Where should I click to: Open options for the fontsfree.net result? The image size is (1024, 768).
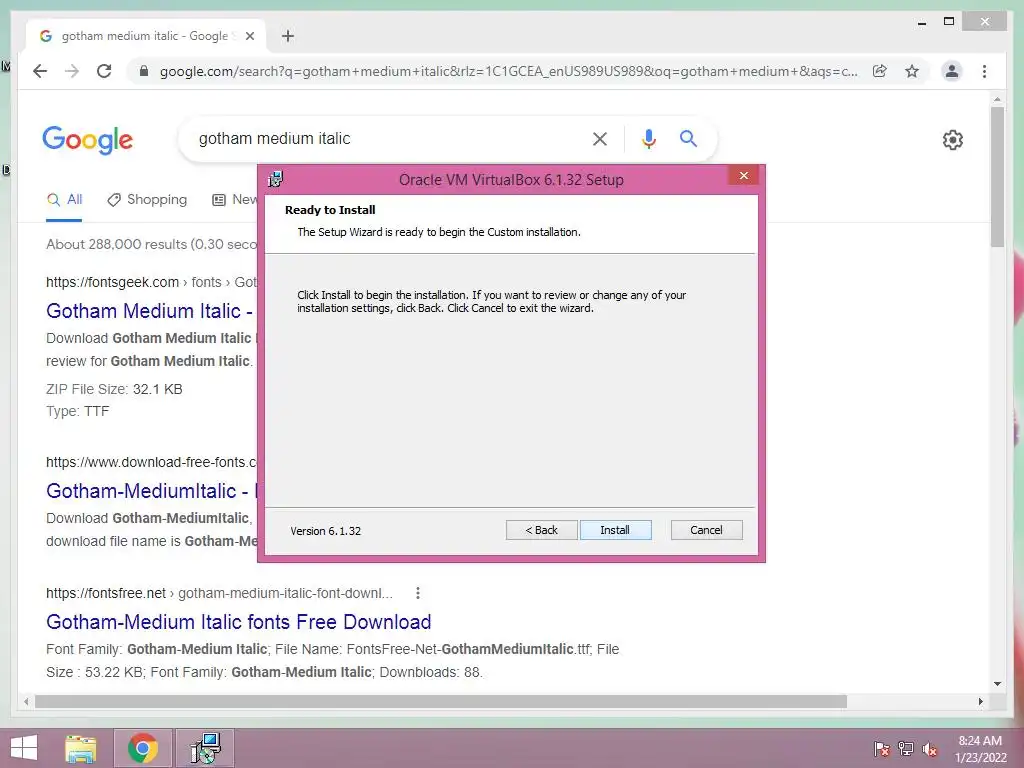pyautogui.click(x=418, y=593)
